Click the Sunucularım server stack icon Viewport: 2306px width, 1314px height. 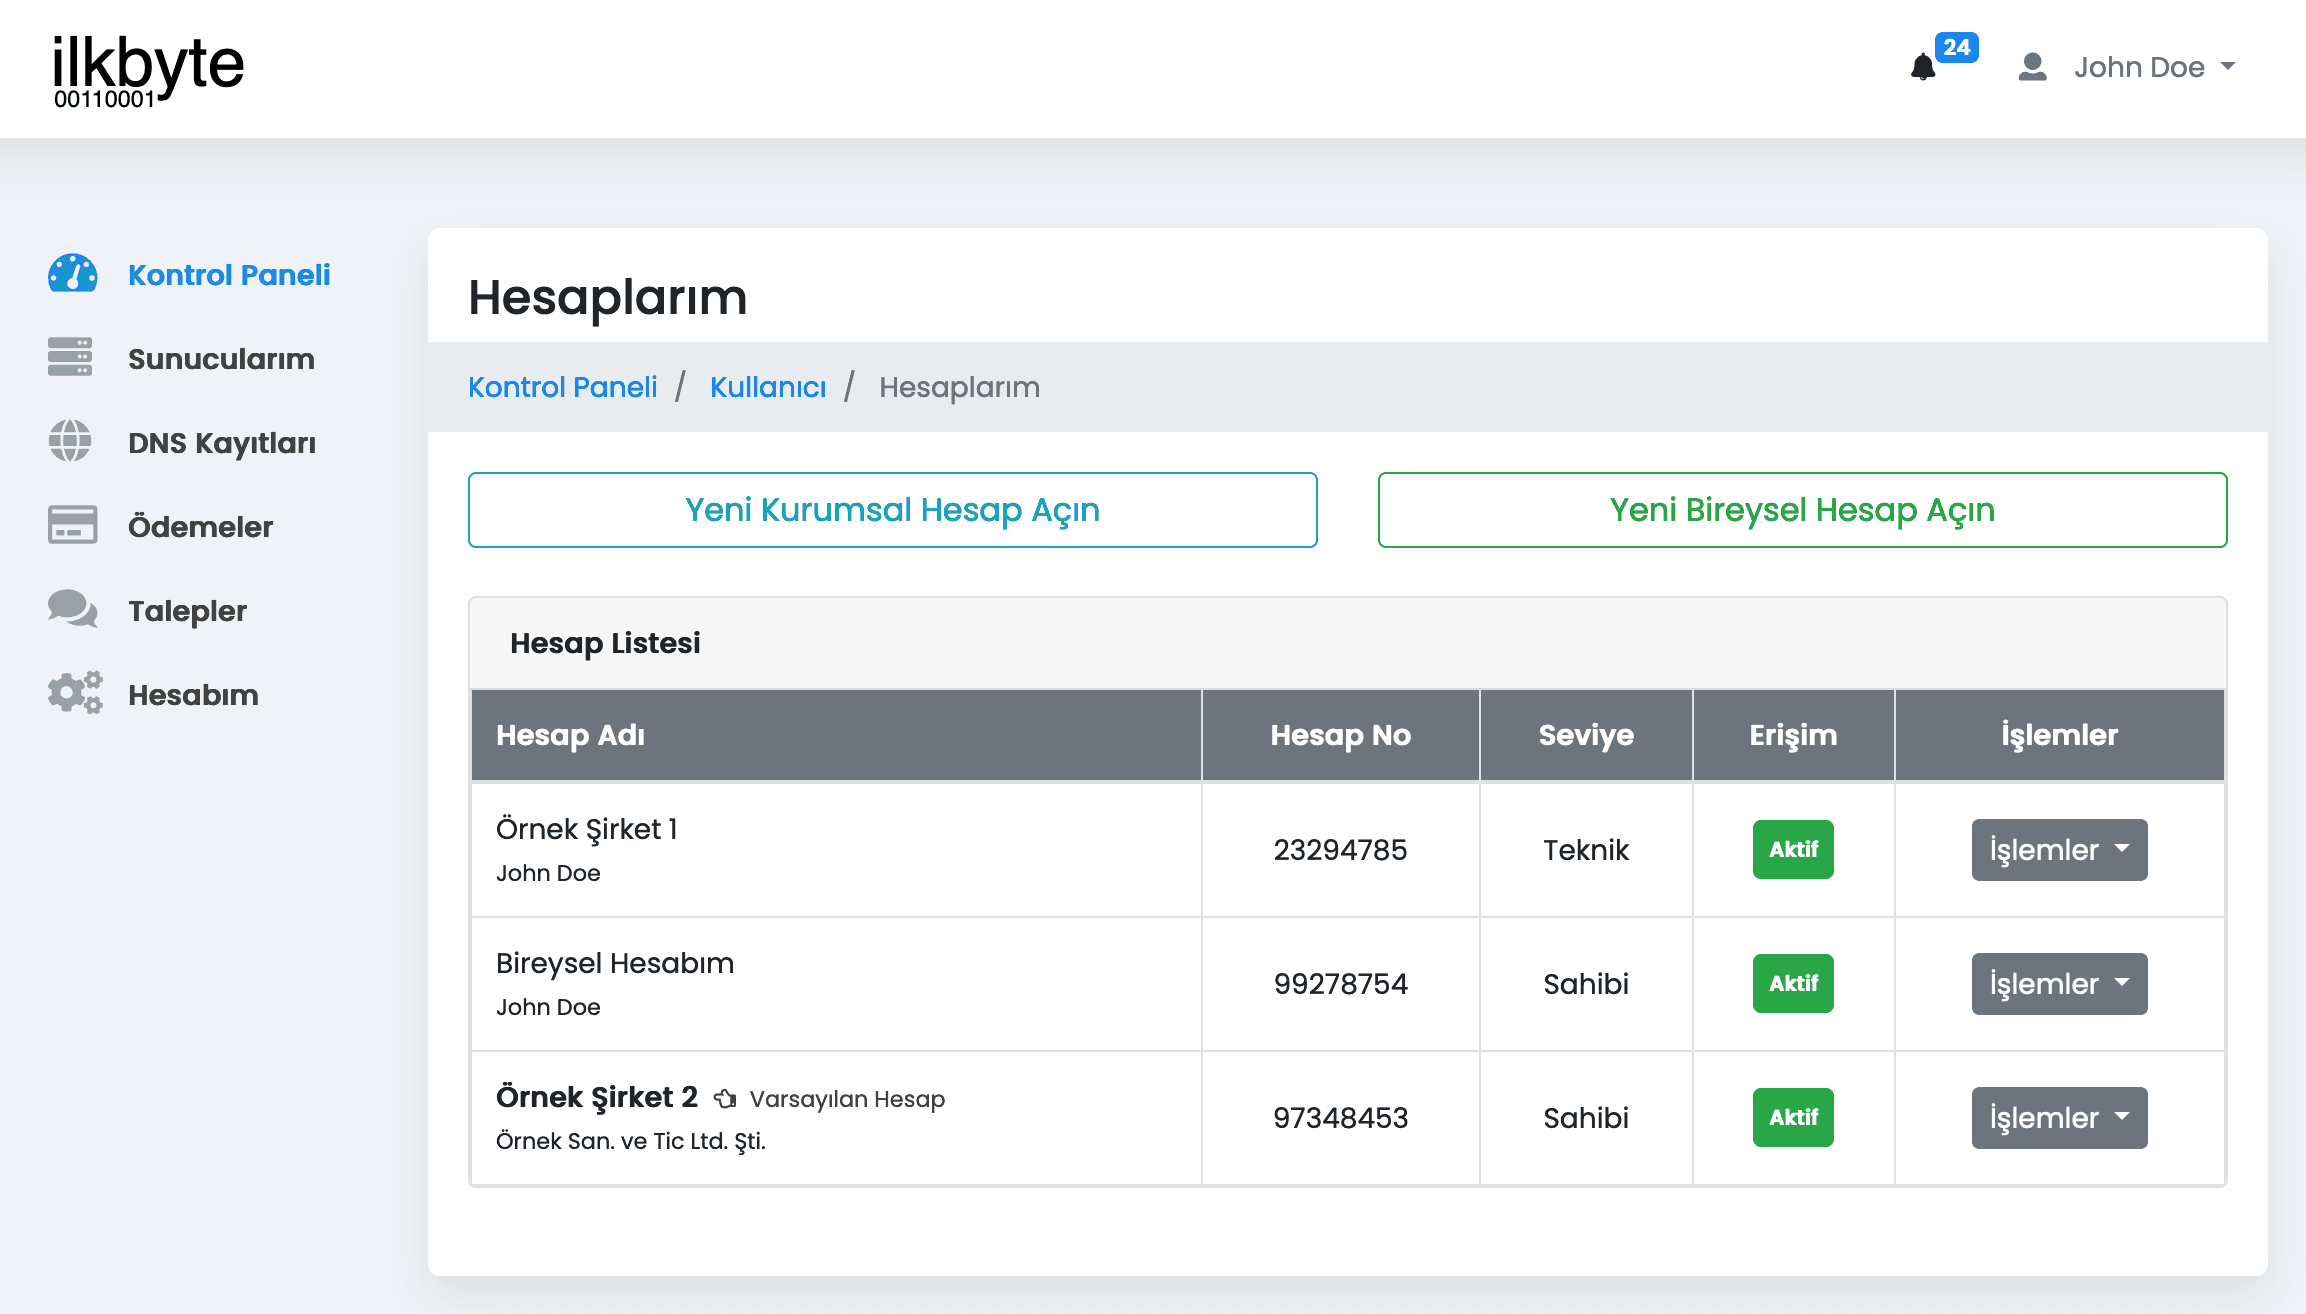pos(70,357)
